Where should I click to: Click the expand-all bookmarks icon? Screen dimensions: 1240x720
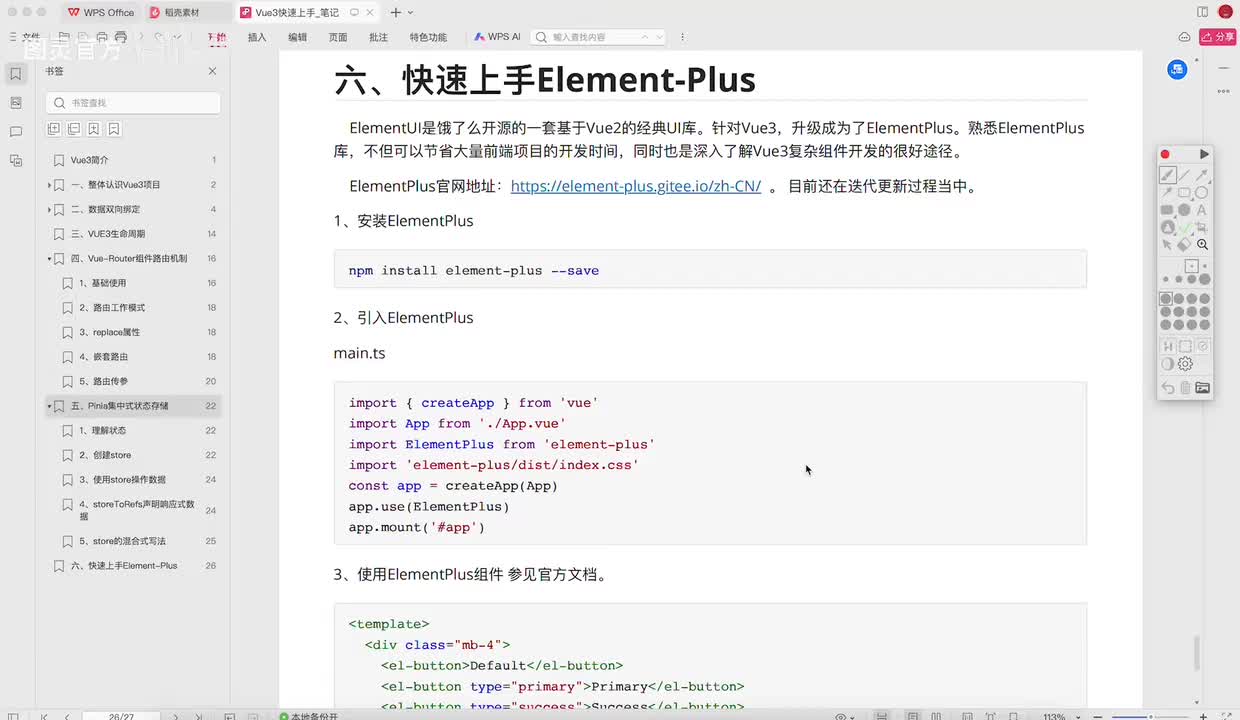[x=54, y=129]
